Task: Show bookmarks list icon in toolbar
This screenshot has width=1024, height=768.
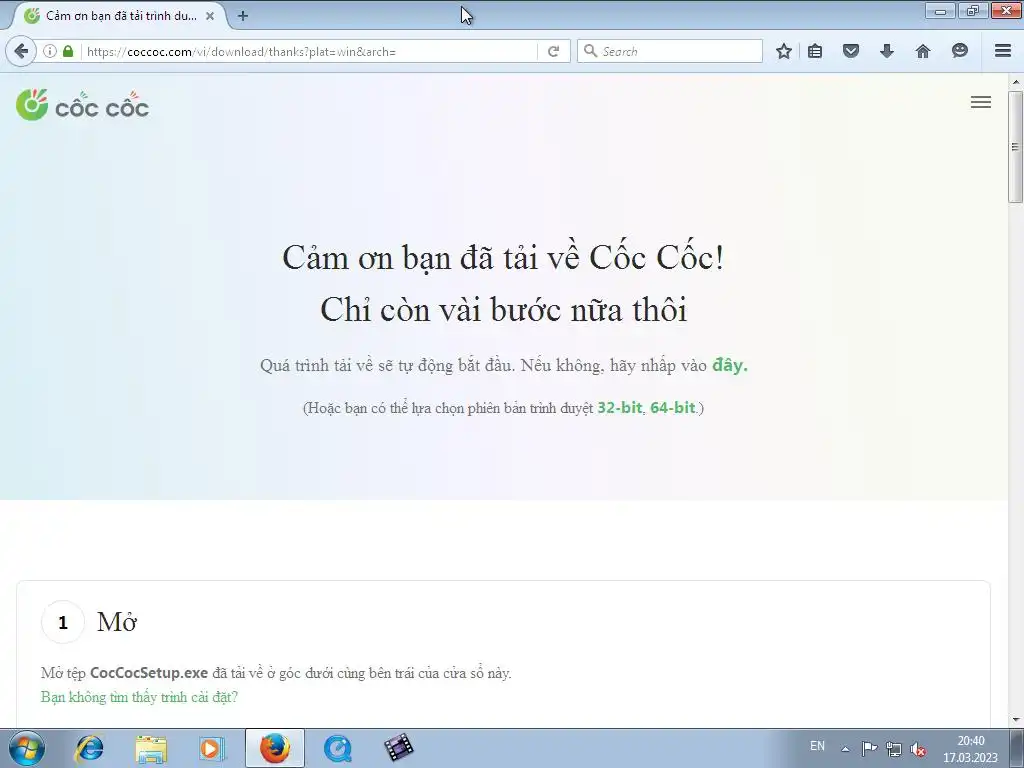Action: (x=815, y=51)
